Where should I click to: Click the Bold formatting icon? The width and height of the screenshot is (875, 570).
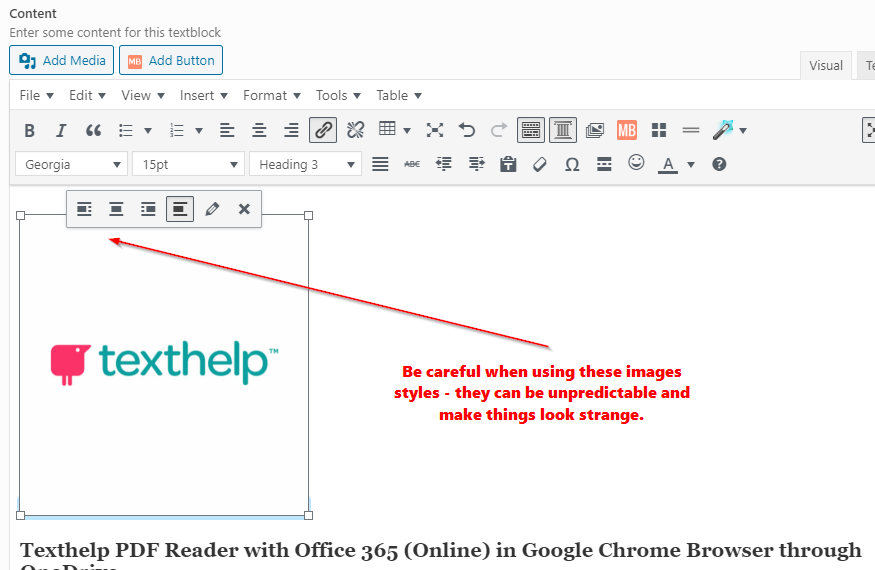30,131
